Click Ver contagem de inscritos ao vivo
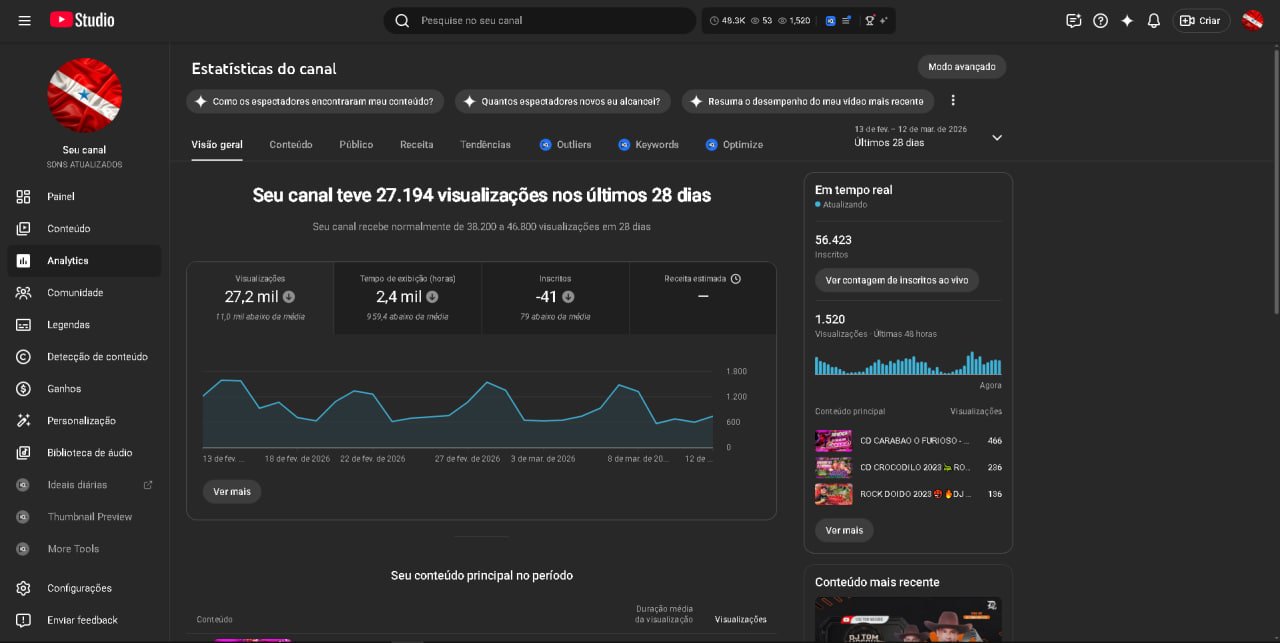This screenshot has width=1280, height=643. [x=896, y=280]
